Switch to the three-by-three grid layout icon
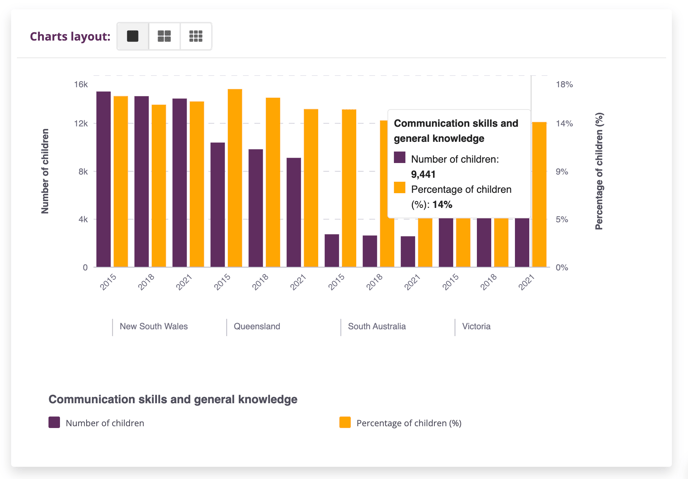Viewport: 688px width, 479px height. (196, 36)
